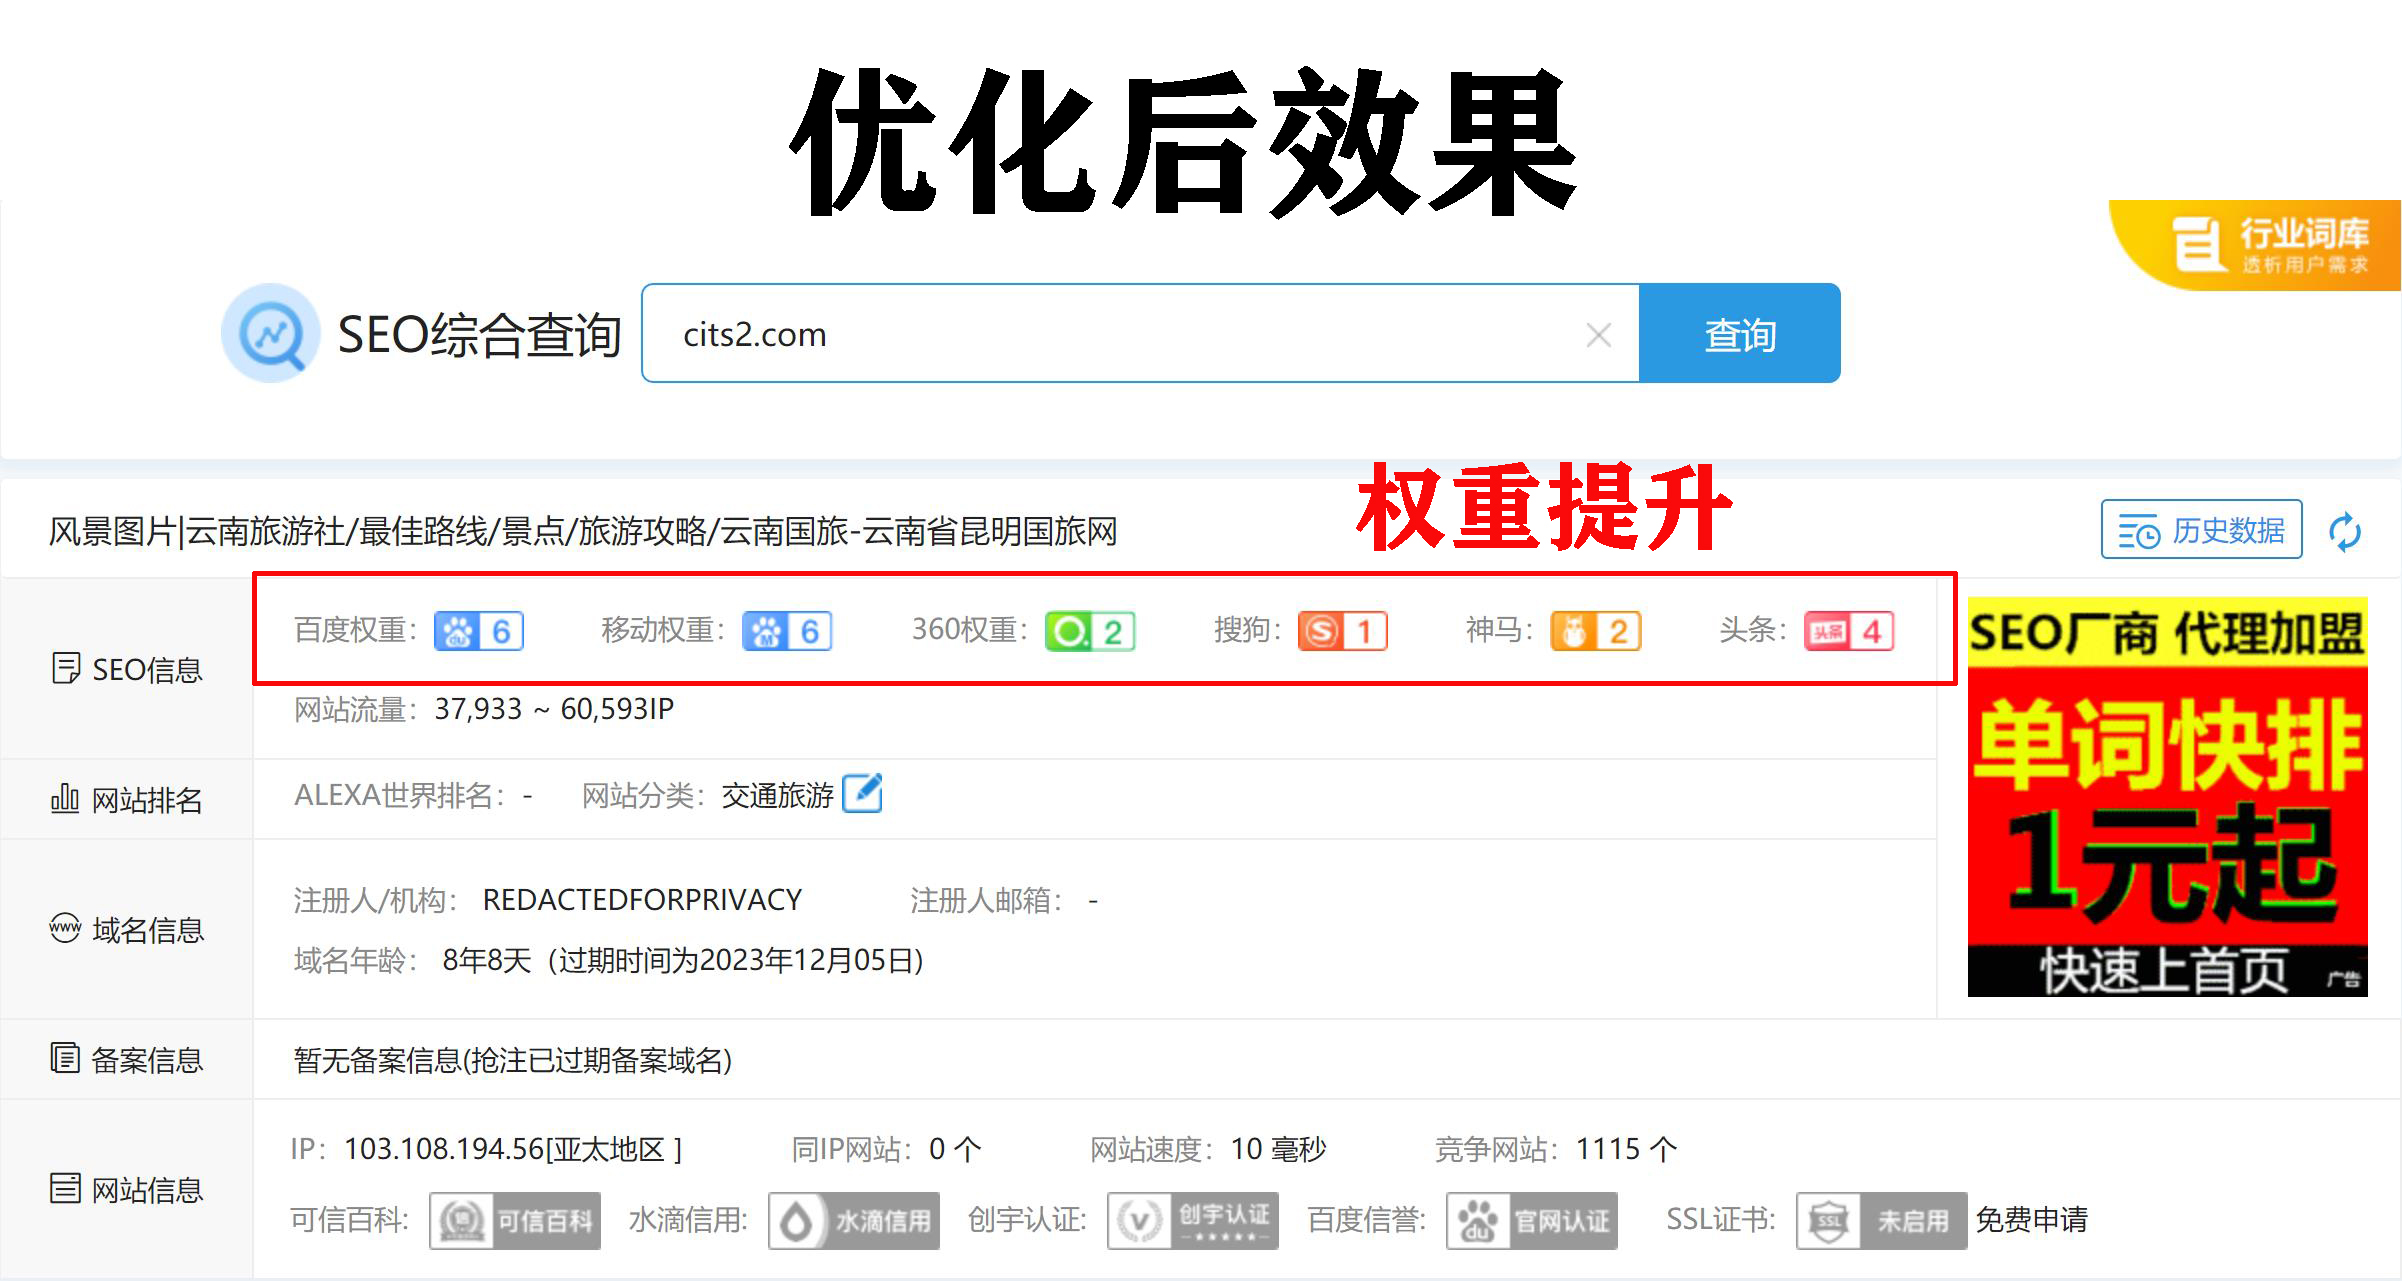The width and height of the screenshot is (2402, 1281).
Task: Click the 创宇认证 certification badge
Action: tap(1192, 1220)
